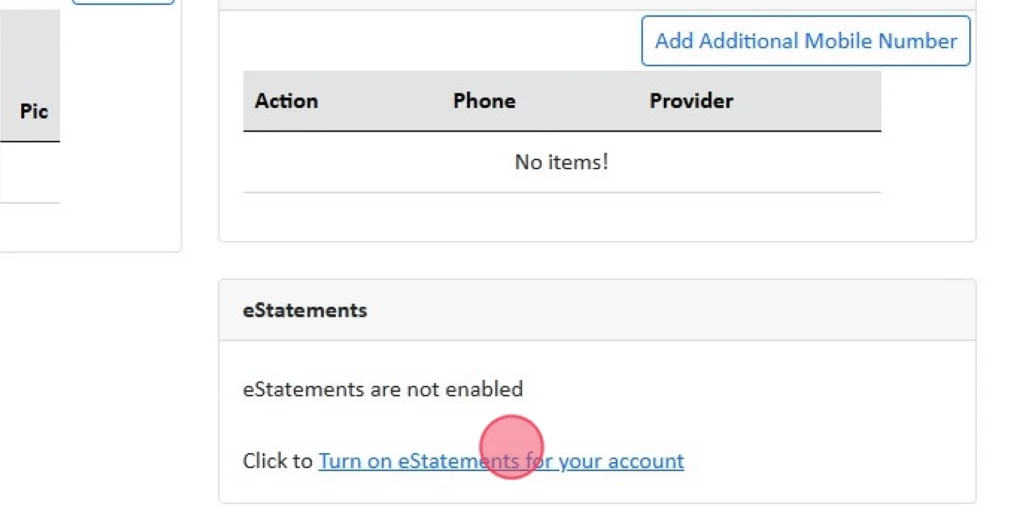Click the 'No items!' table row
Screen dimensions: 1024x519
pyautogui.click(x=561, y=162)
